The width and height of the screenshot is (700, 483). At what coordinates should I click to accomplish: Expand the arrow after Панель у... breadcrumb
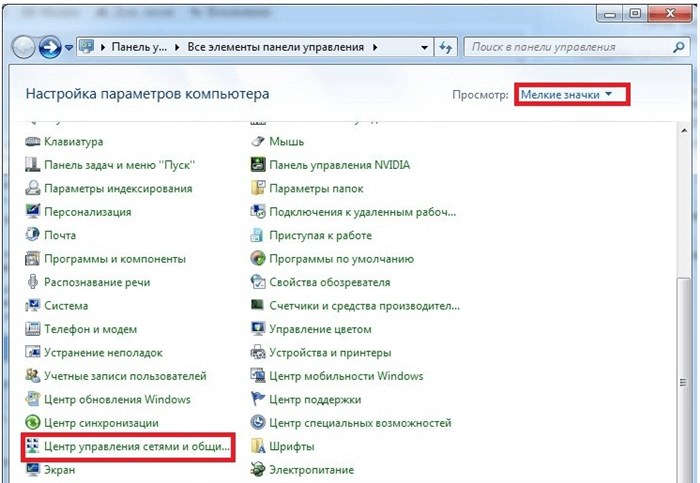coord(177,47)
